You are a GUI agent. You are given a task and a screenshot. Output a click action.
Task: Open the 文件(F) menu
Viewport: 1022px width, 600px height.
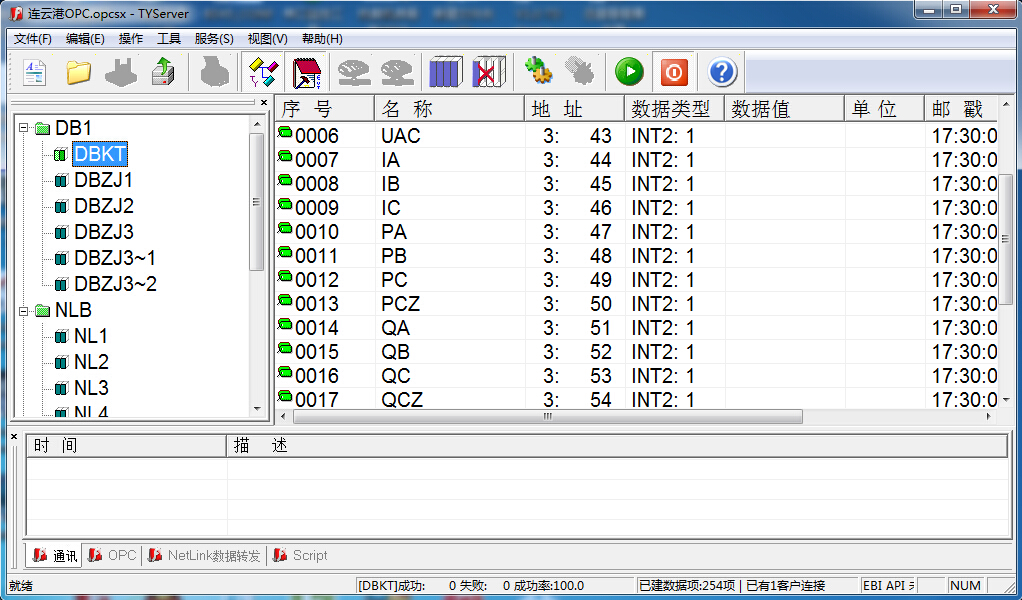(x=32, y=39)
